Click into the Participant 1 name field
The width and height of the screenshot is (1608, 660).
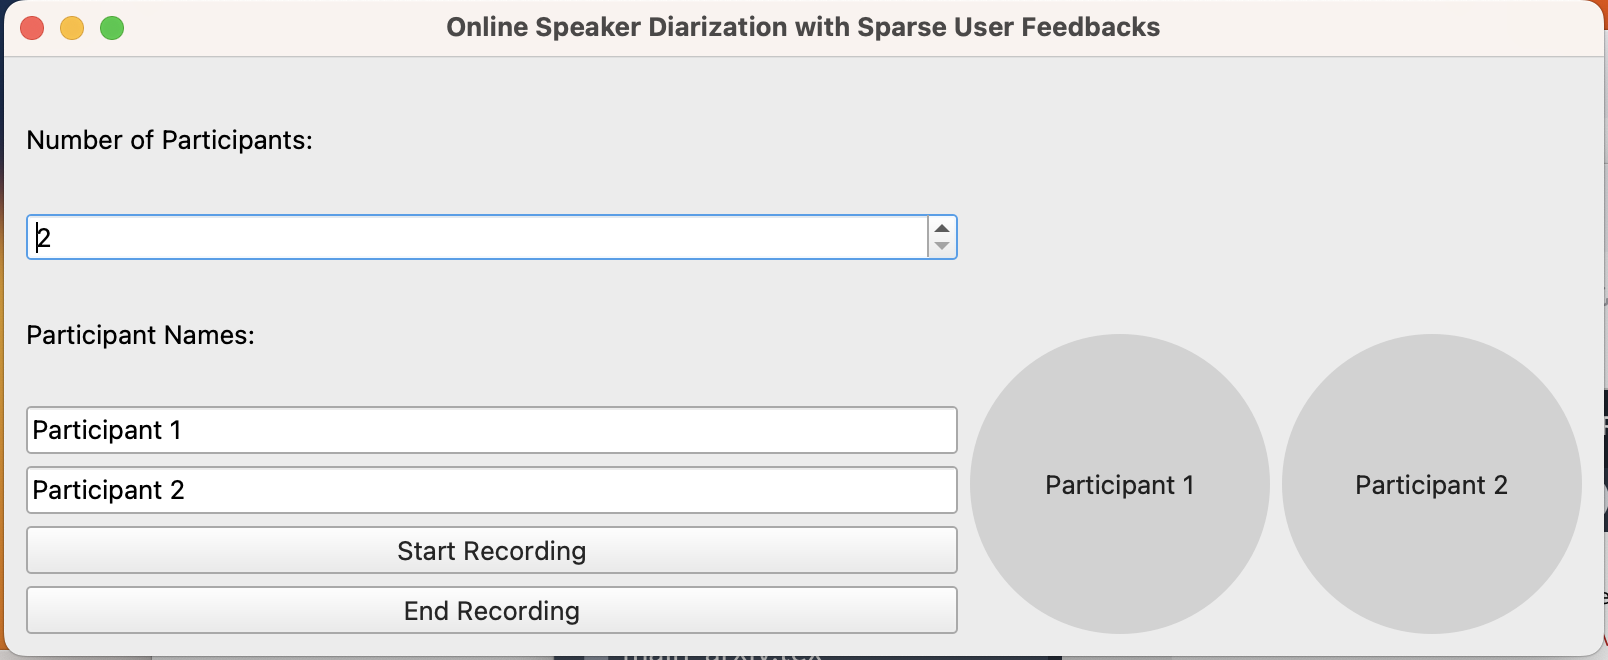pyautogui.click(x=491, y=430)
